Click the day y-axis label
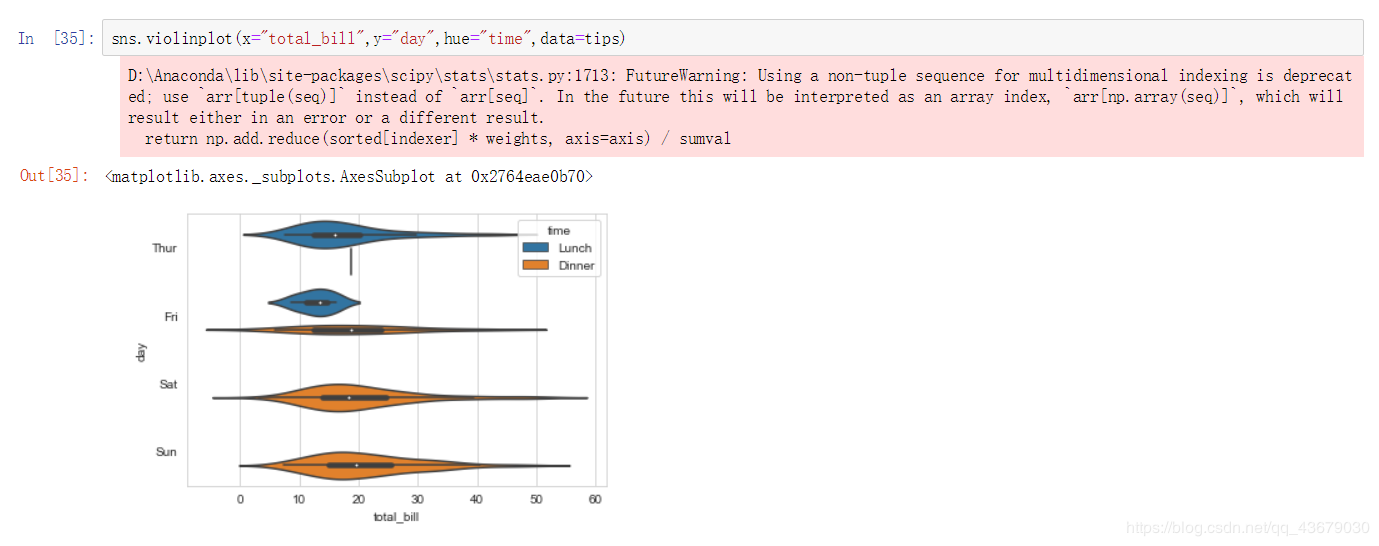Image resolution: width=1379 pixels, height=546 pixels. point(142,351)
